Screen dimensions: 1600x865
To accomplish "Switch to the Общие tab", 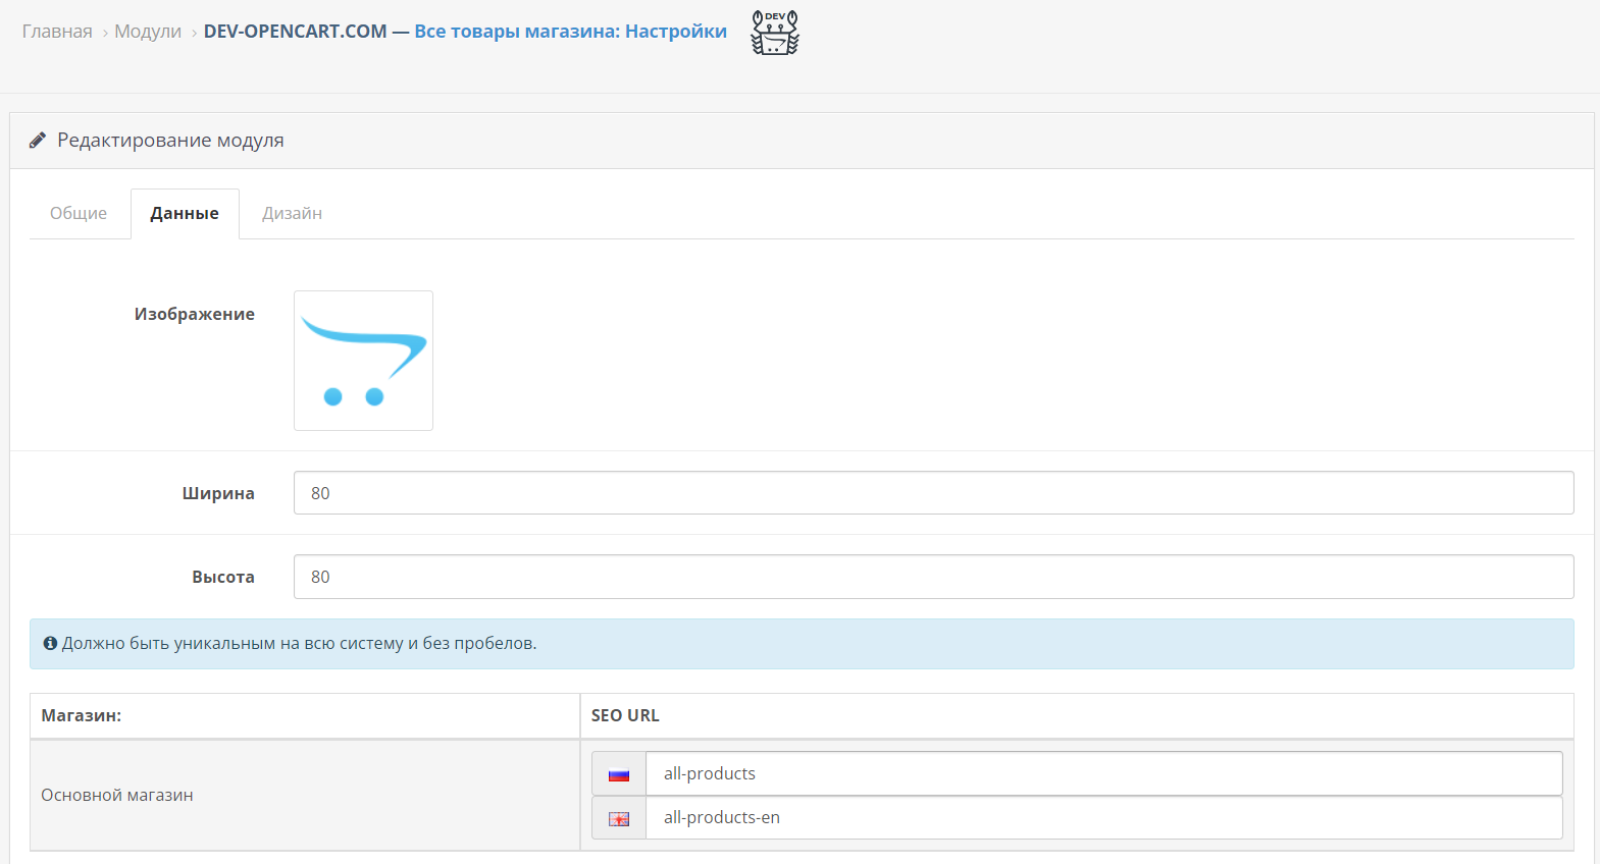I will pyautogui.click(x=79, y=213).
